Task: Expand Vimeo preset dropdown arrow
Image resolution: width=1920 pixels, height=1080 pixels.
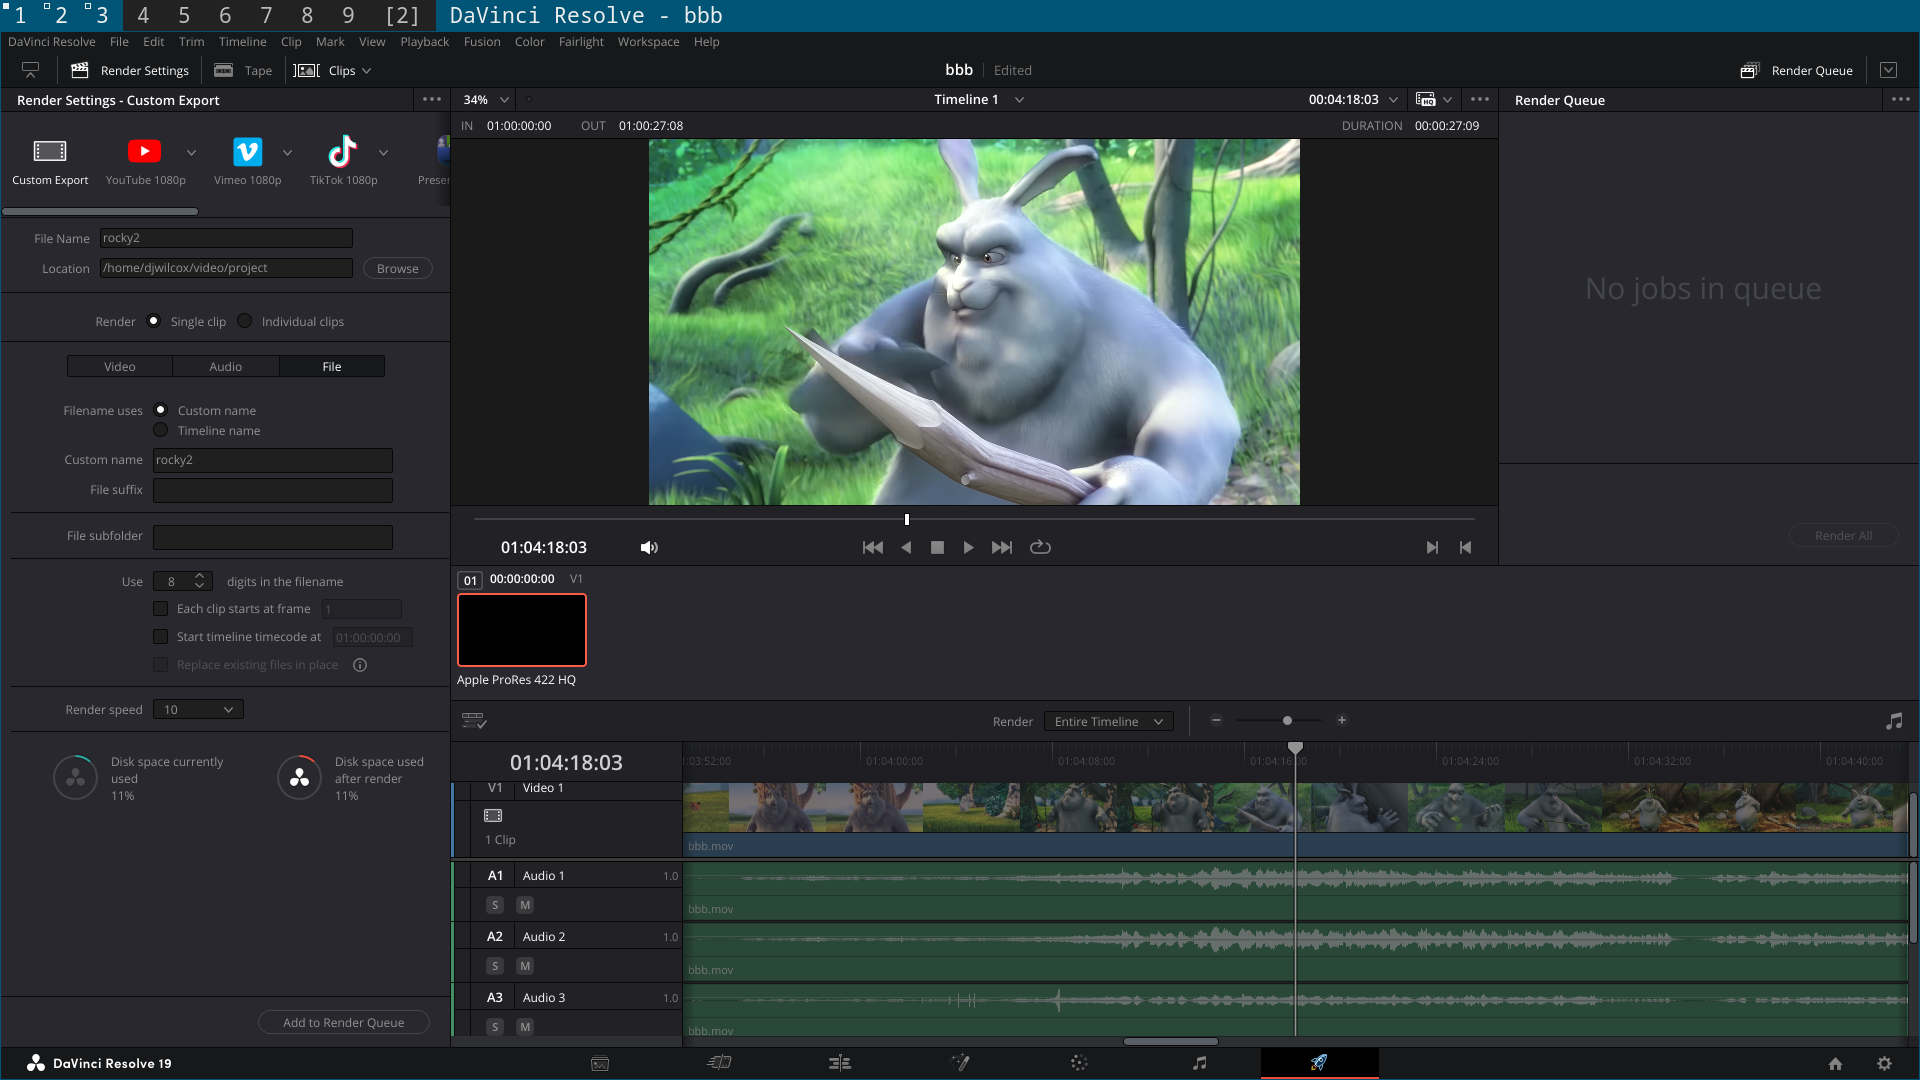Action: click(287, 153)
